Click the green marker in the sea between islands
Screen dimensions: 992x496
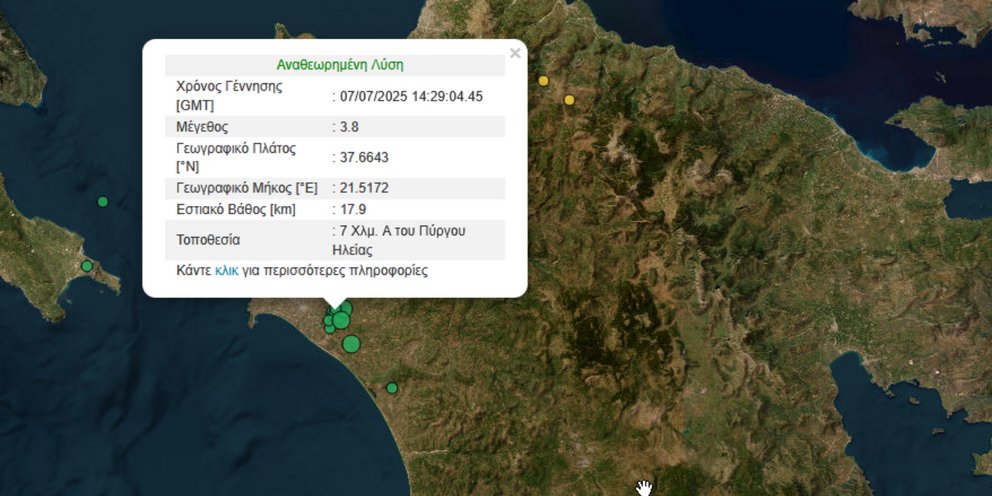102,202
